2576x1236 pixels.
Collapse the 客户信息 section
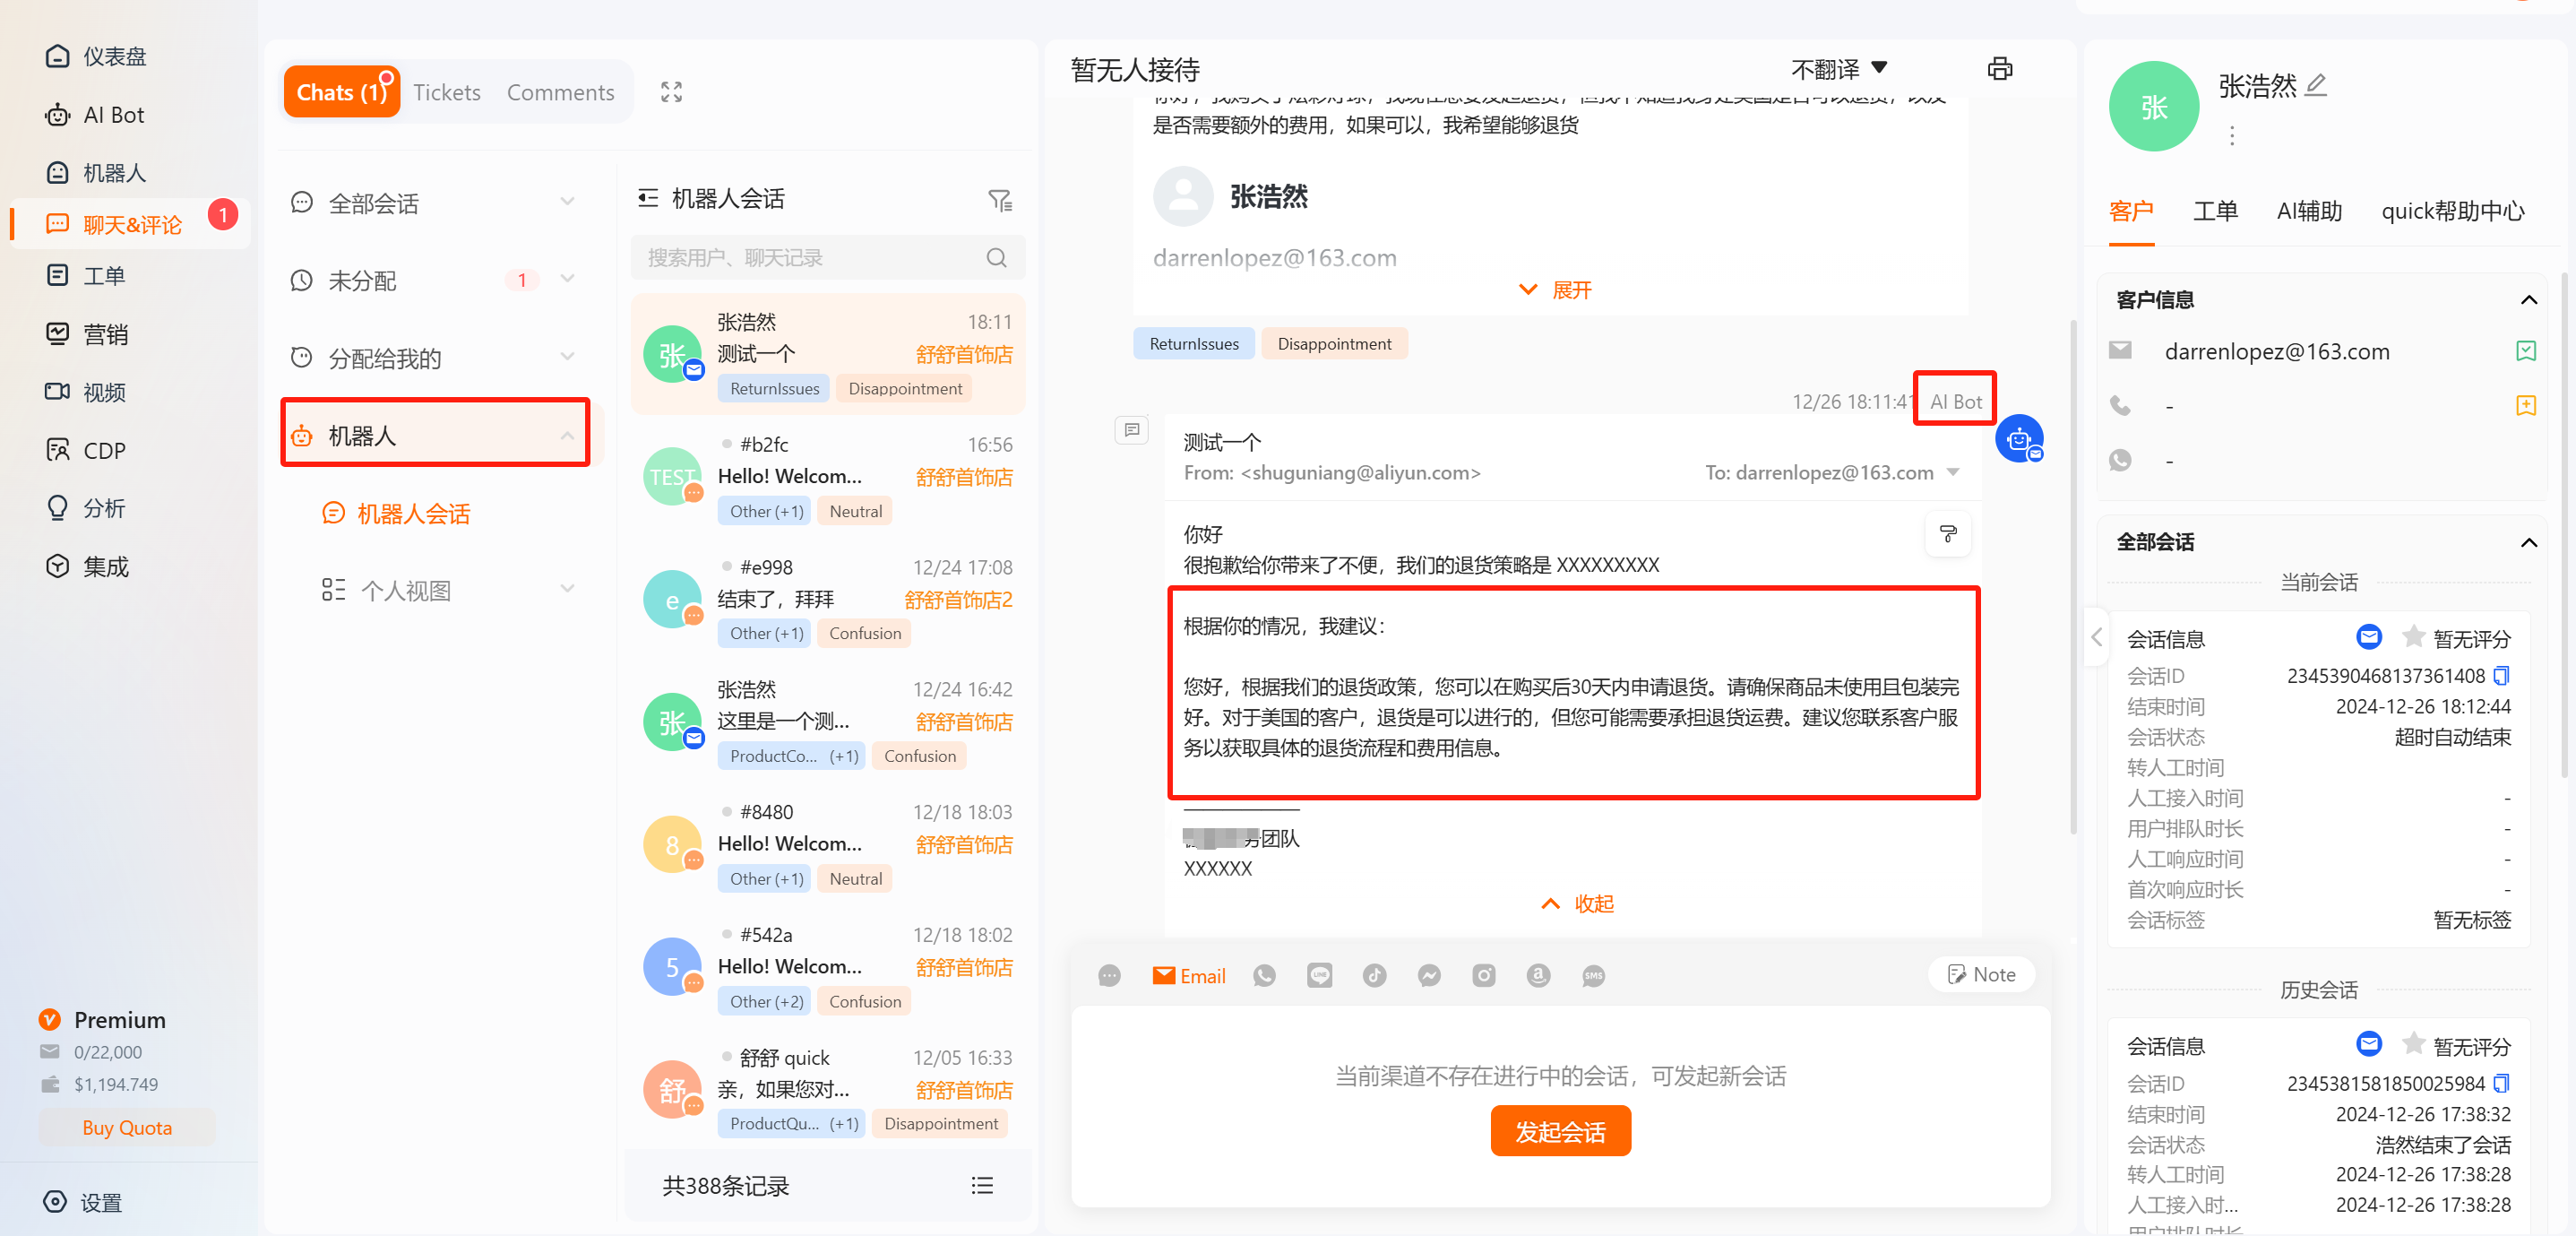pos(2528,299)
